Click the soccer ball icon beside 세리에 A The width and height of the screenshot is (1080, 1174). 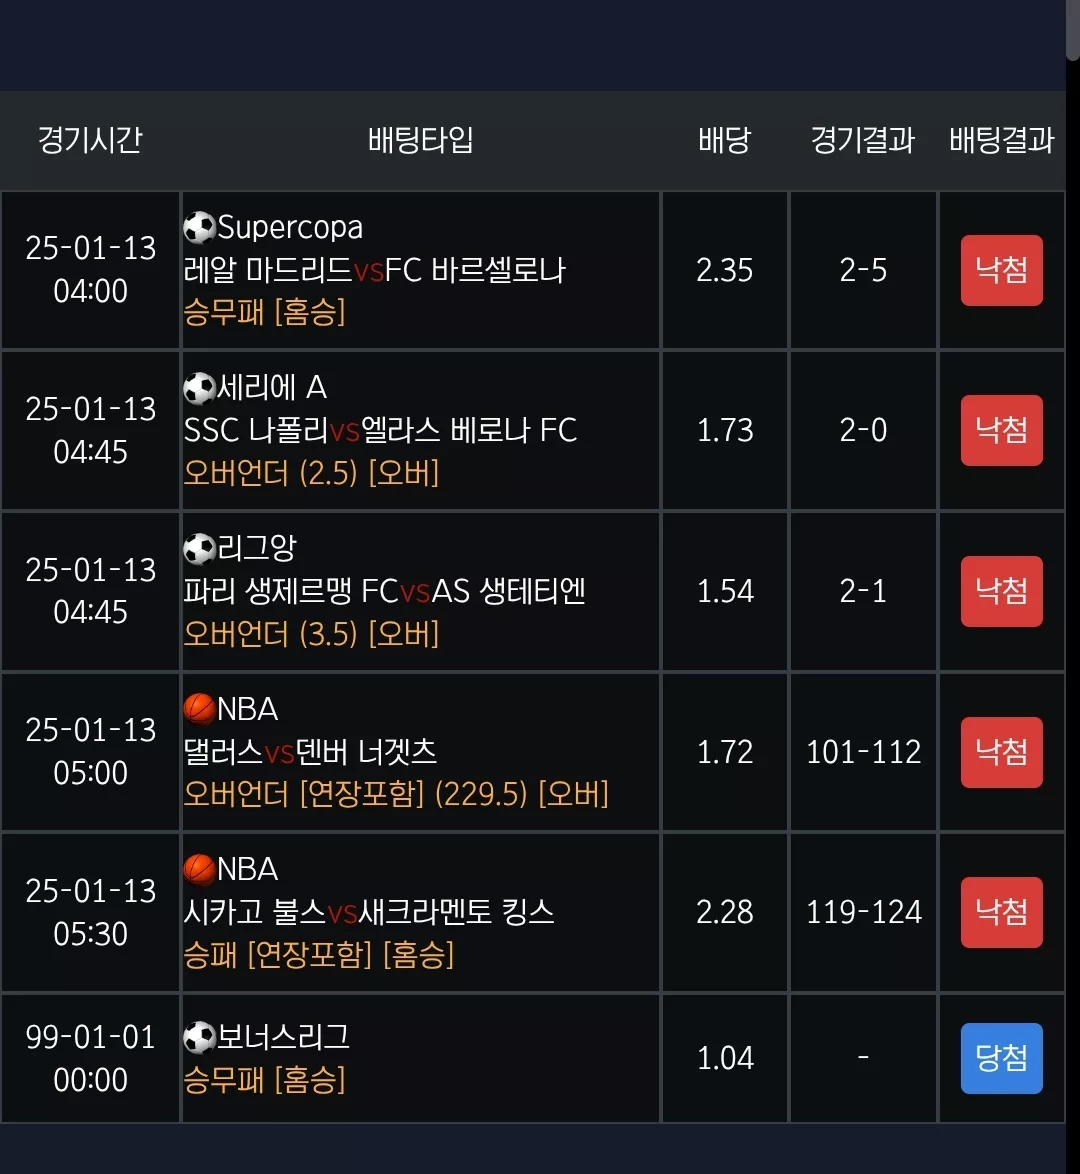[199, 389]
